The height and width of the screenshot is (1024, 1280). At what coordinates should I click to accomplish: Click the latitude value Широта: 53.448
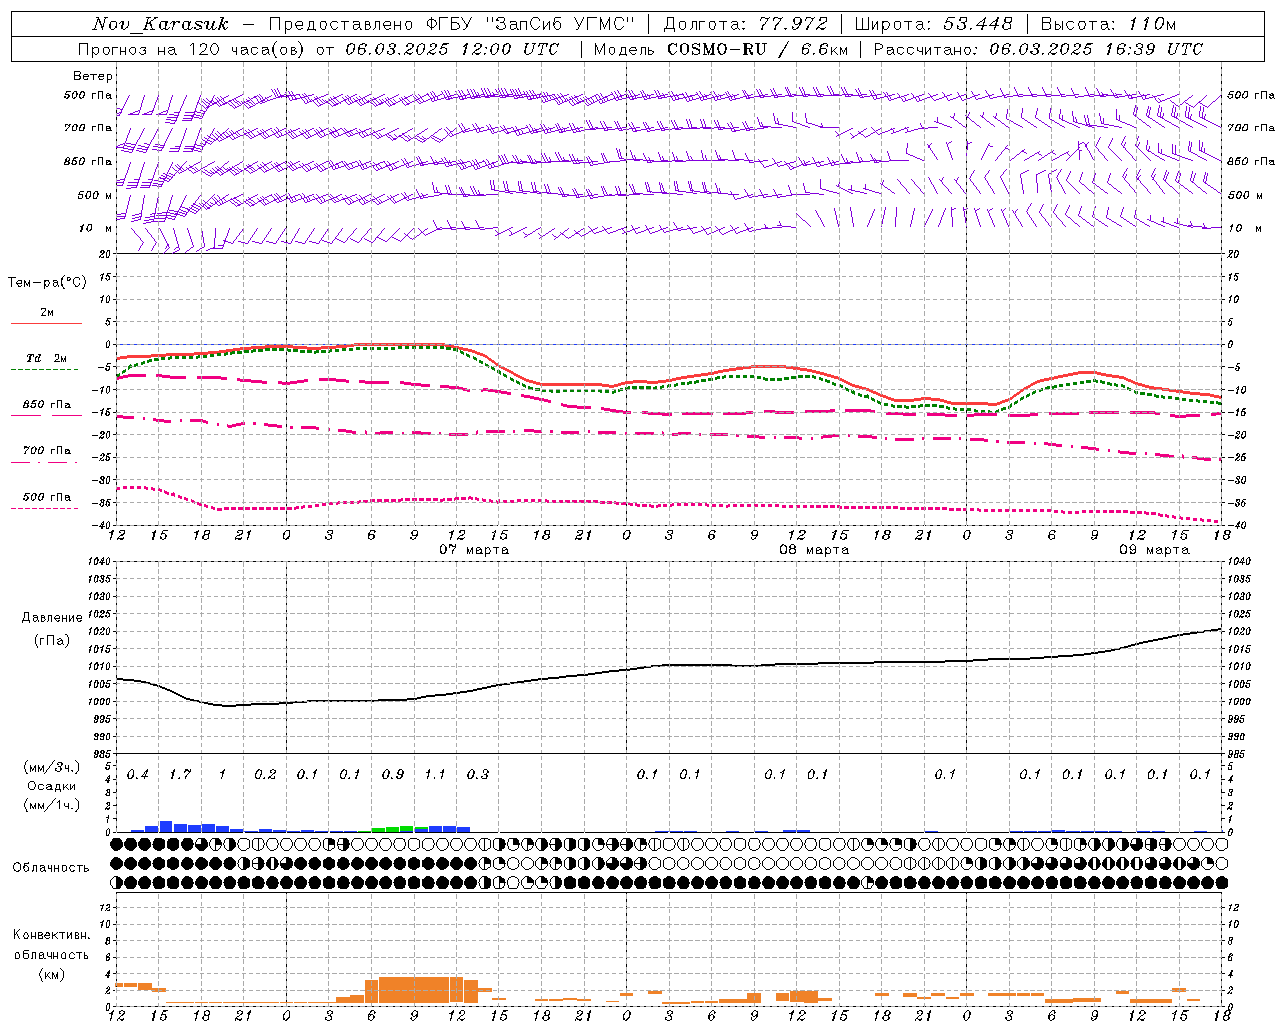[x=934, y=24]
